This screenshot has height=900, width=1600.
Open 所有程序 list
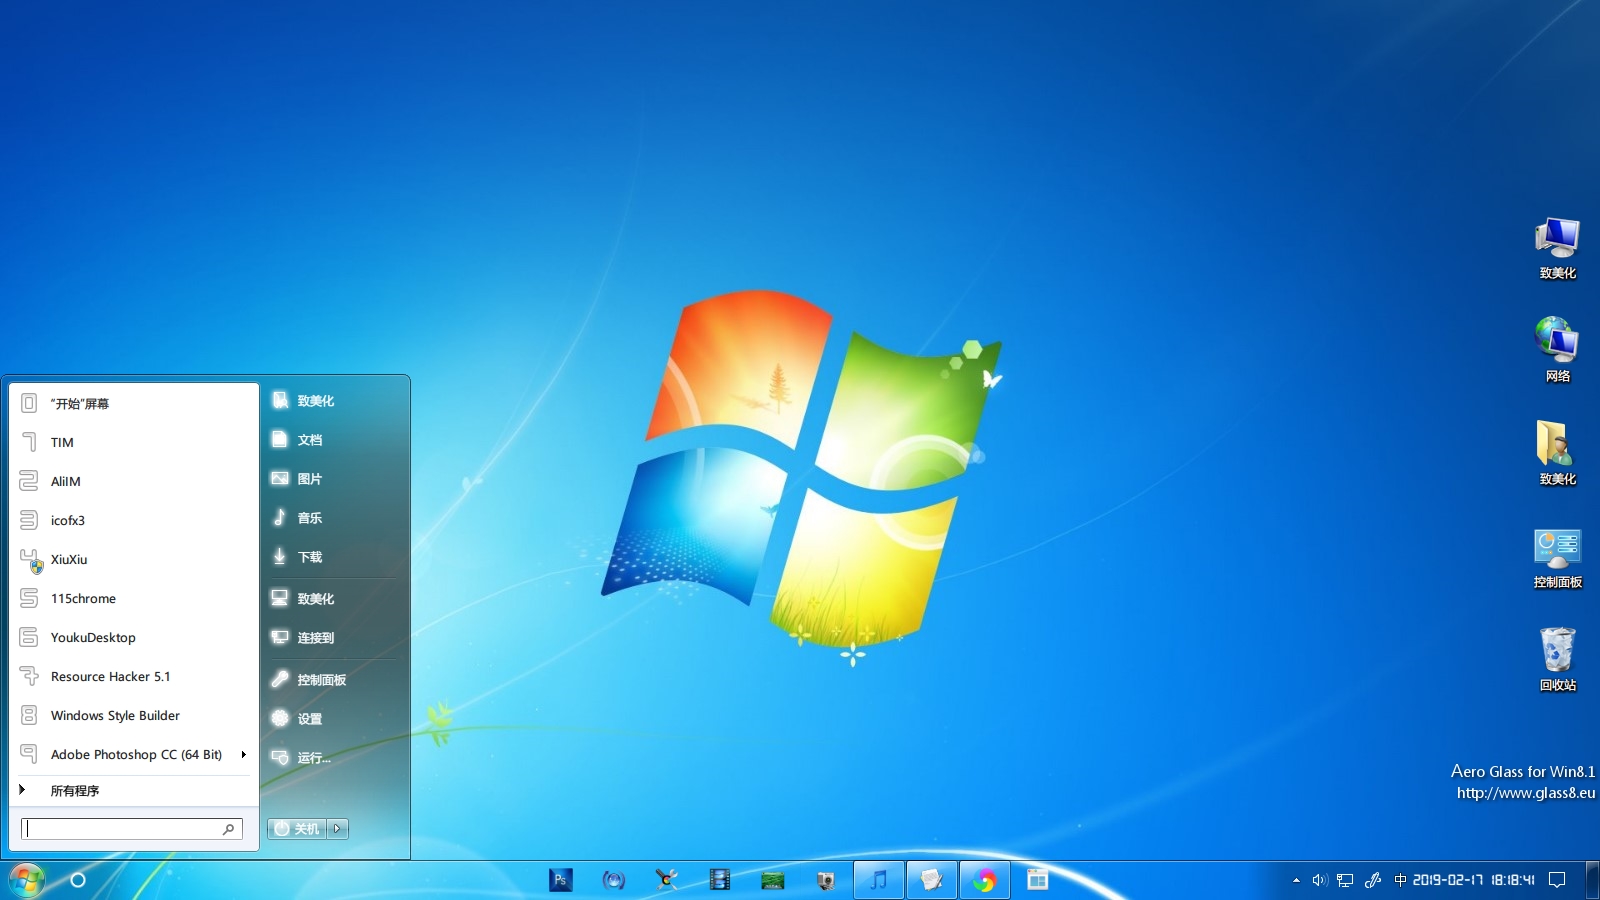[134, 790]
